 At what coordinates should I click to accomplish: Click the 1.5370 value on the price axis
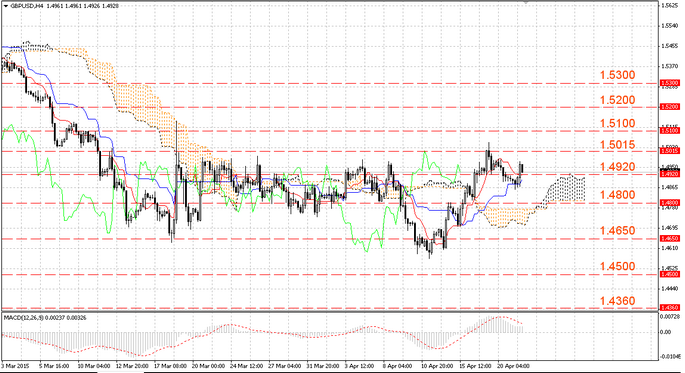[x=669, y=66]
